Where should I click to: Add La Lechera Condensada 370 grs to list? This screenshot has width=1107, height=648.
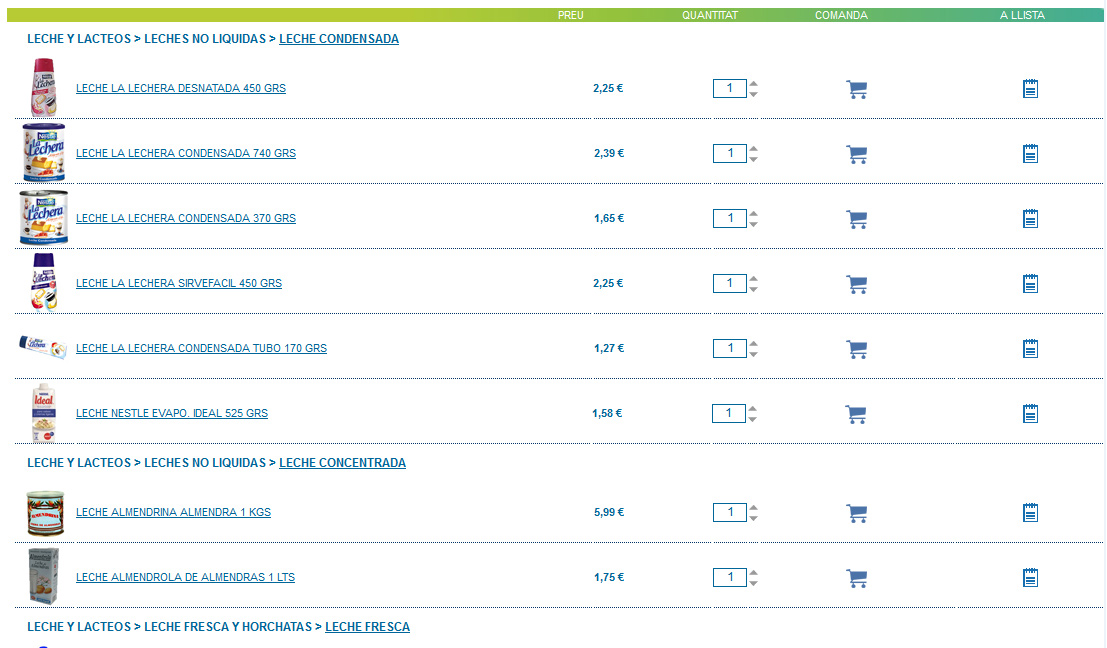click(1030, 219)
